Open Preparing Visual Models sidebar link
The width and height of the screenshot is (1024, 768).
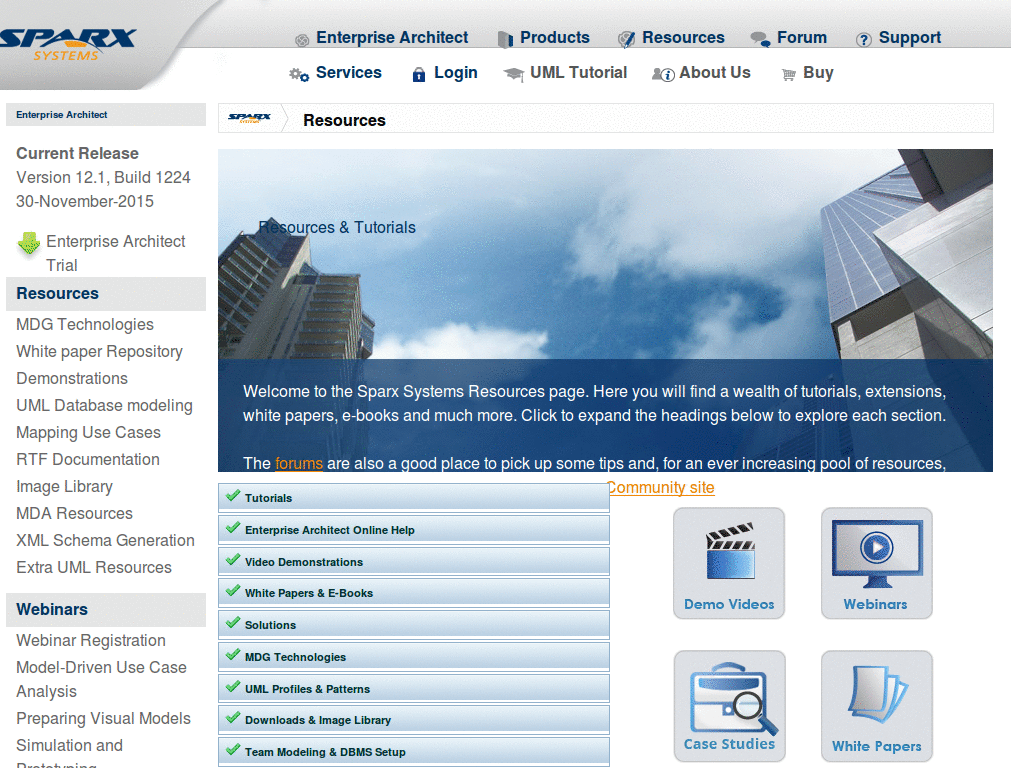click(103, 718)
